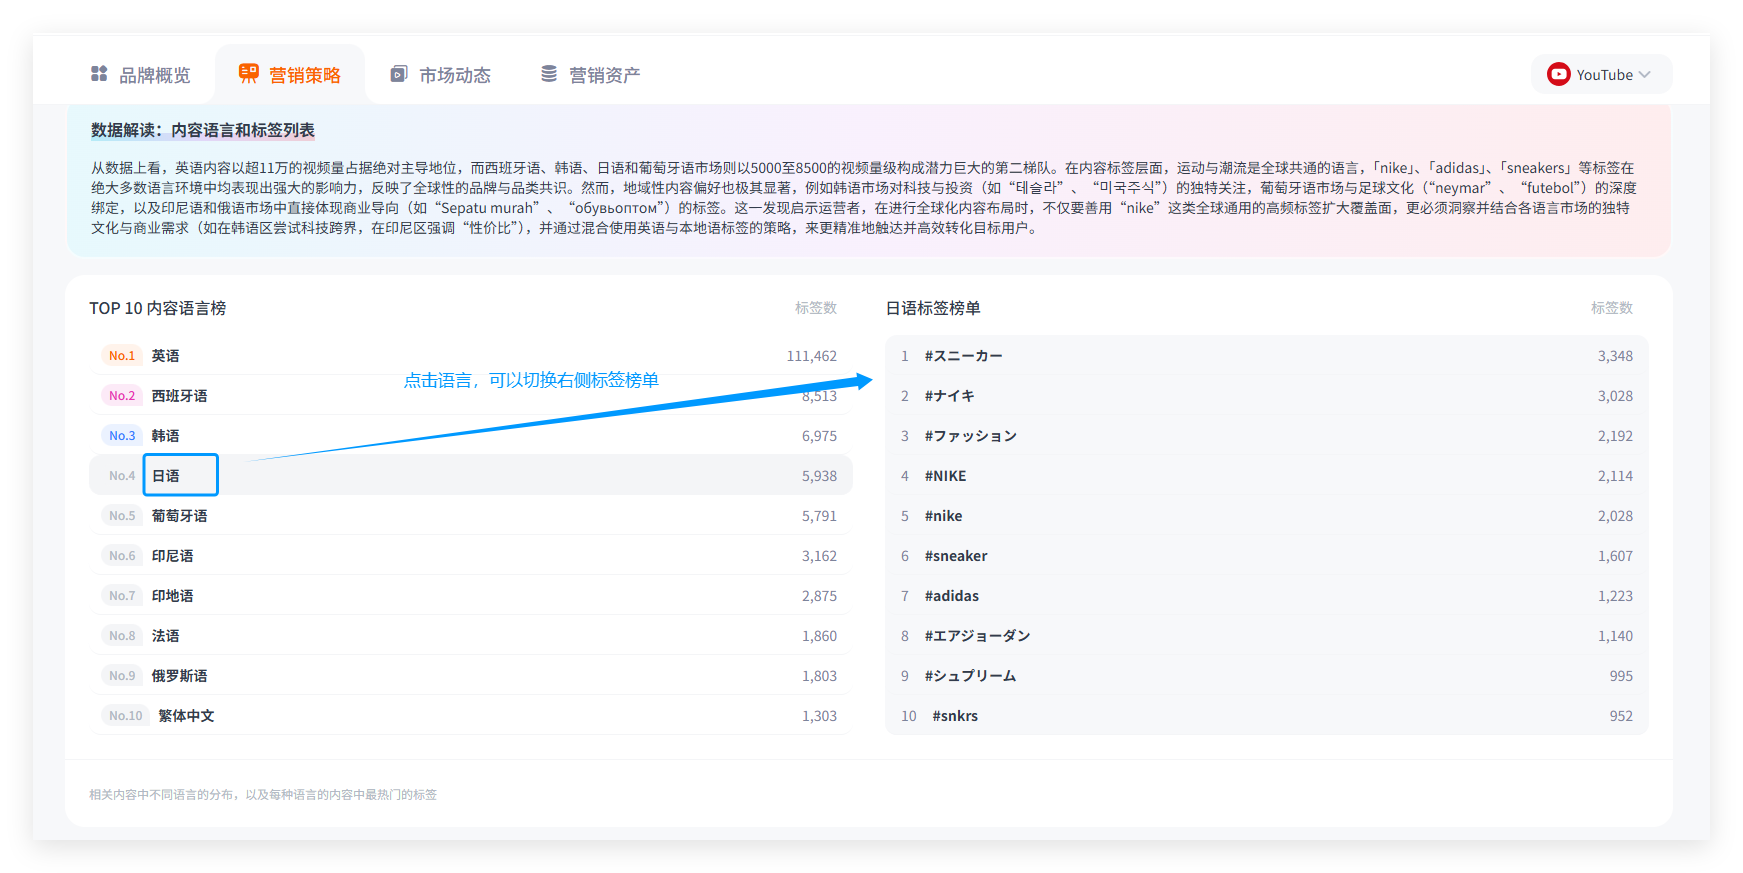Screen dimensions: 1743x873
Task: Click the 营销资产 stack icon
Action: coord(549,74)
